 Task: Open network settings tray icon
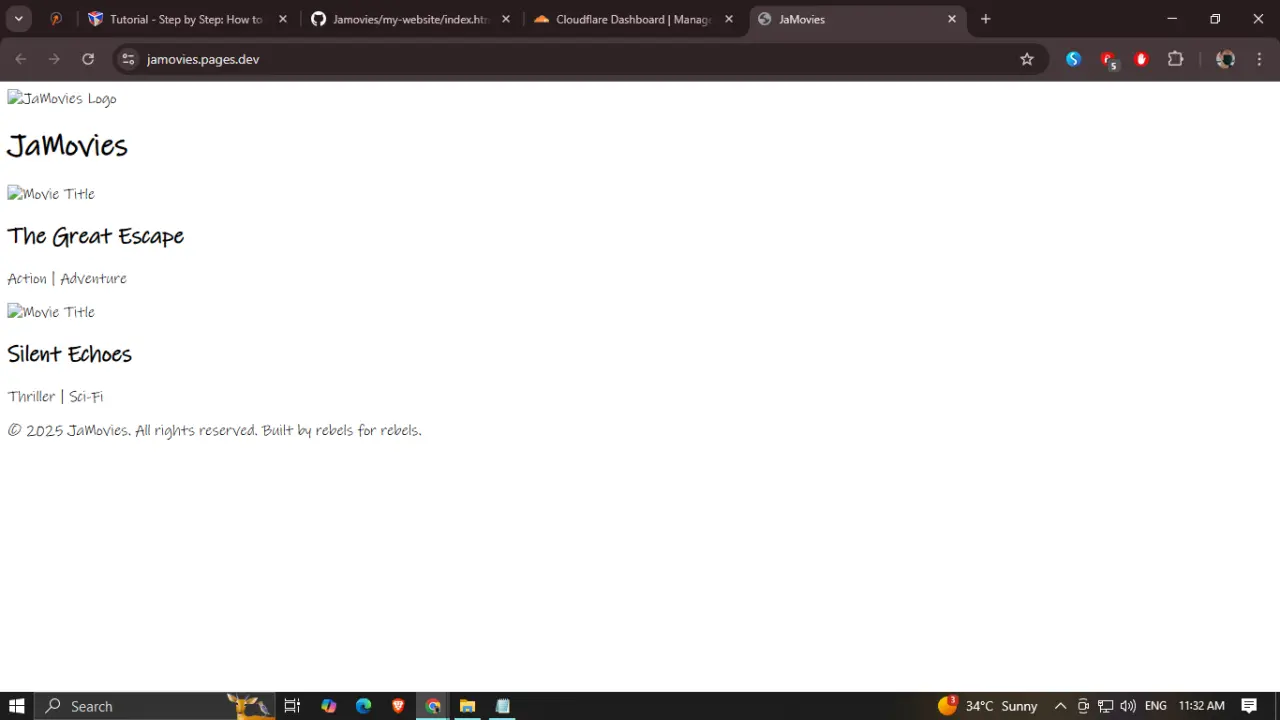point(1106,706)
